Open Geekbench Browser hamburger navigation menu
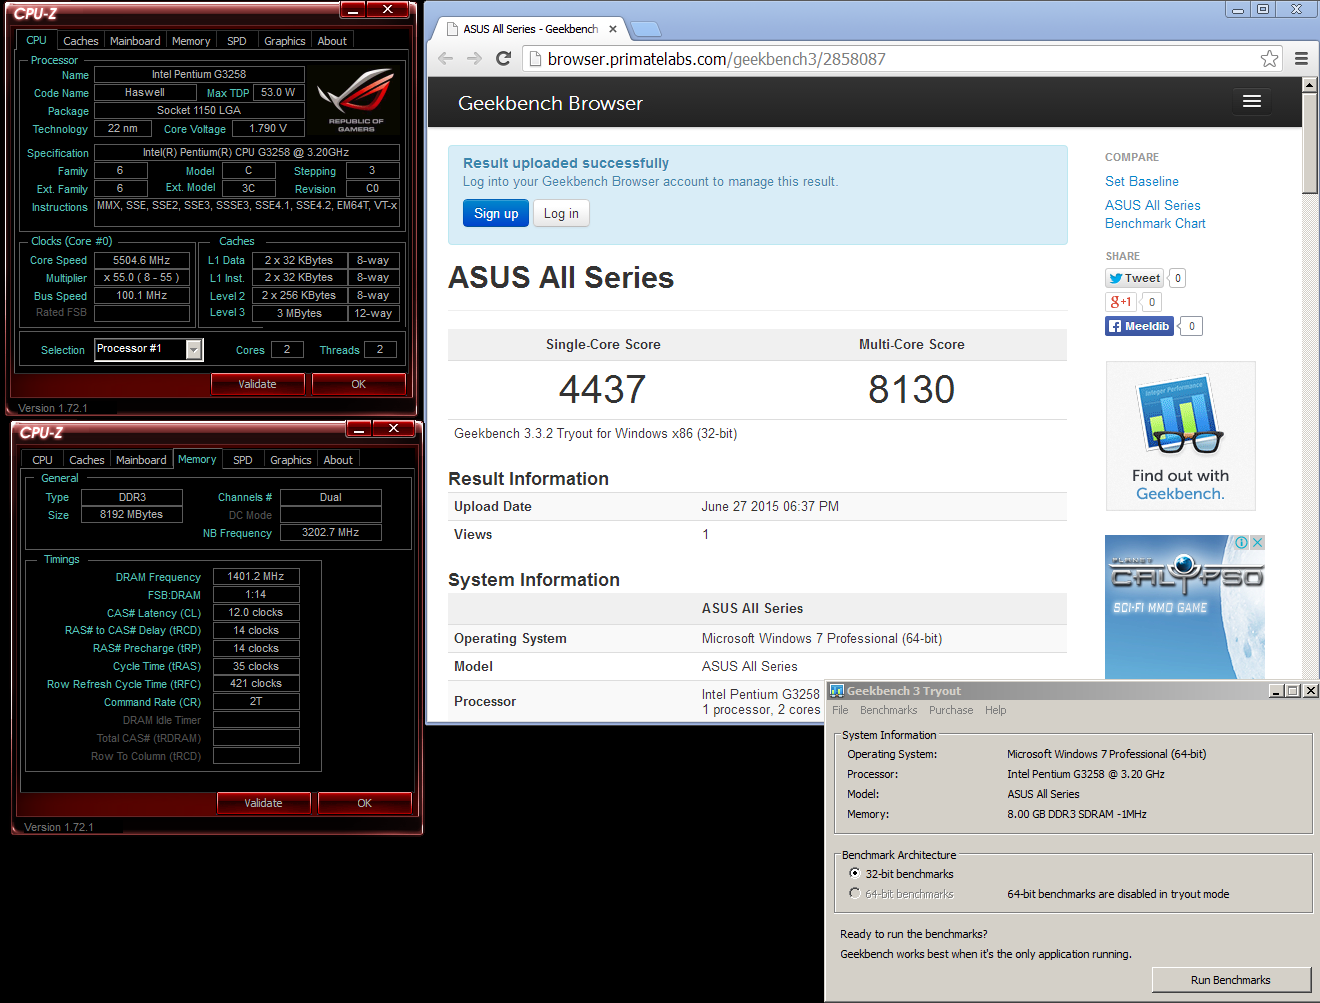The width and height of the screenshot is (1320, 1003). coord(1251,101)
